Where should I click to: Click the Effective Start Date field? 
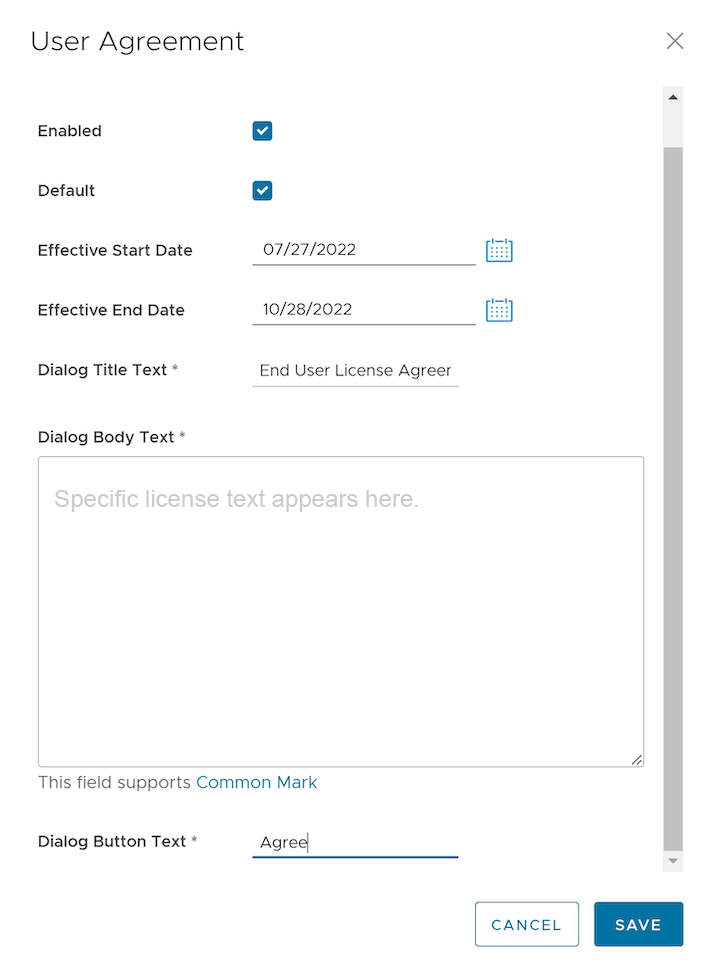coord(363,250)
